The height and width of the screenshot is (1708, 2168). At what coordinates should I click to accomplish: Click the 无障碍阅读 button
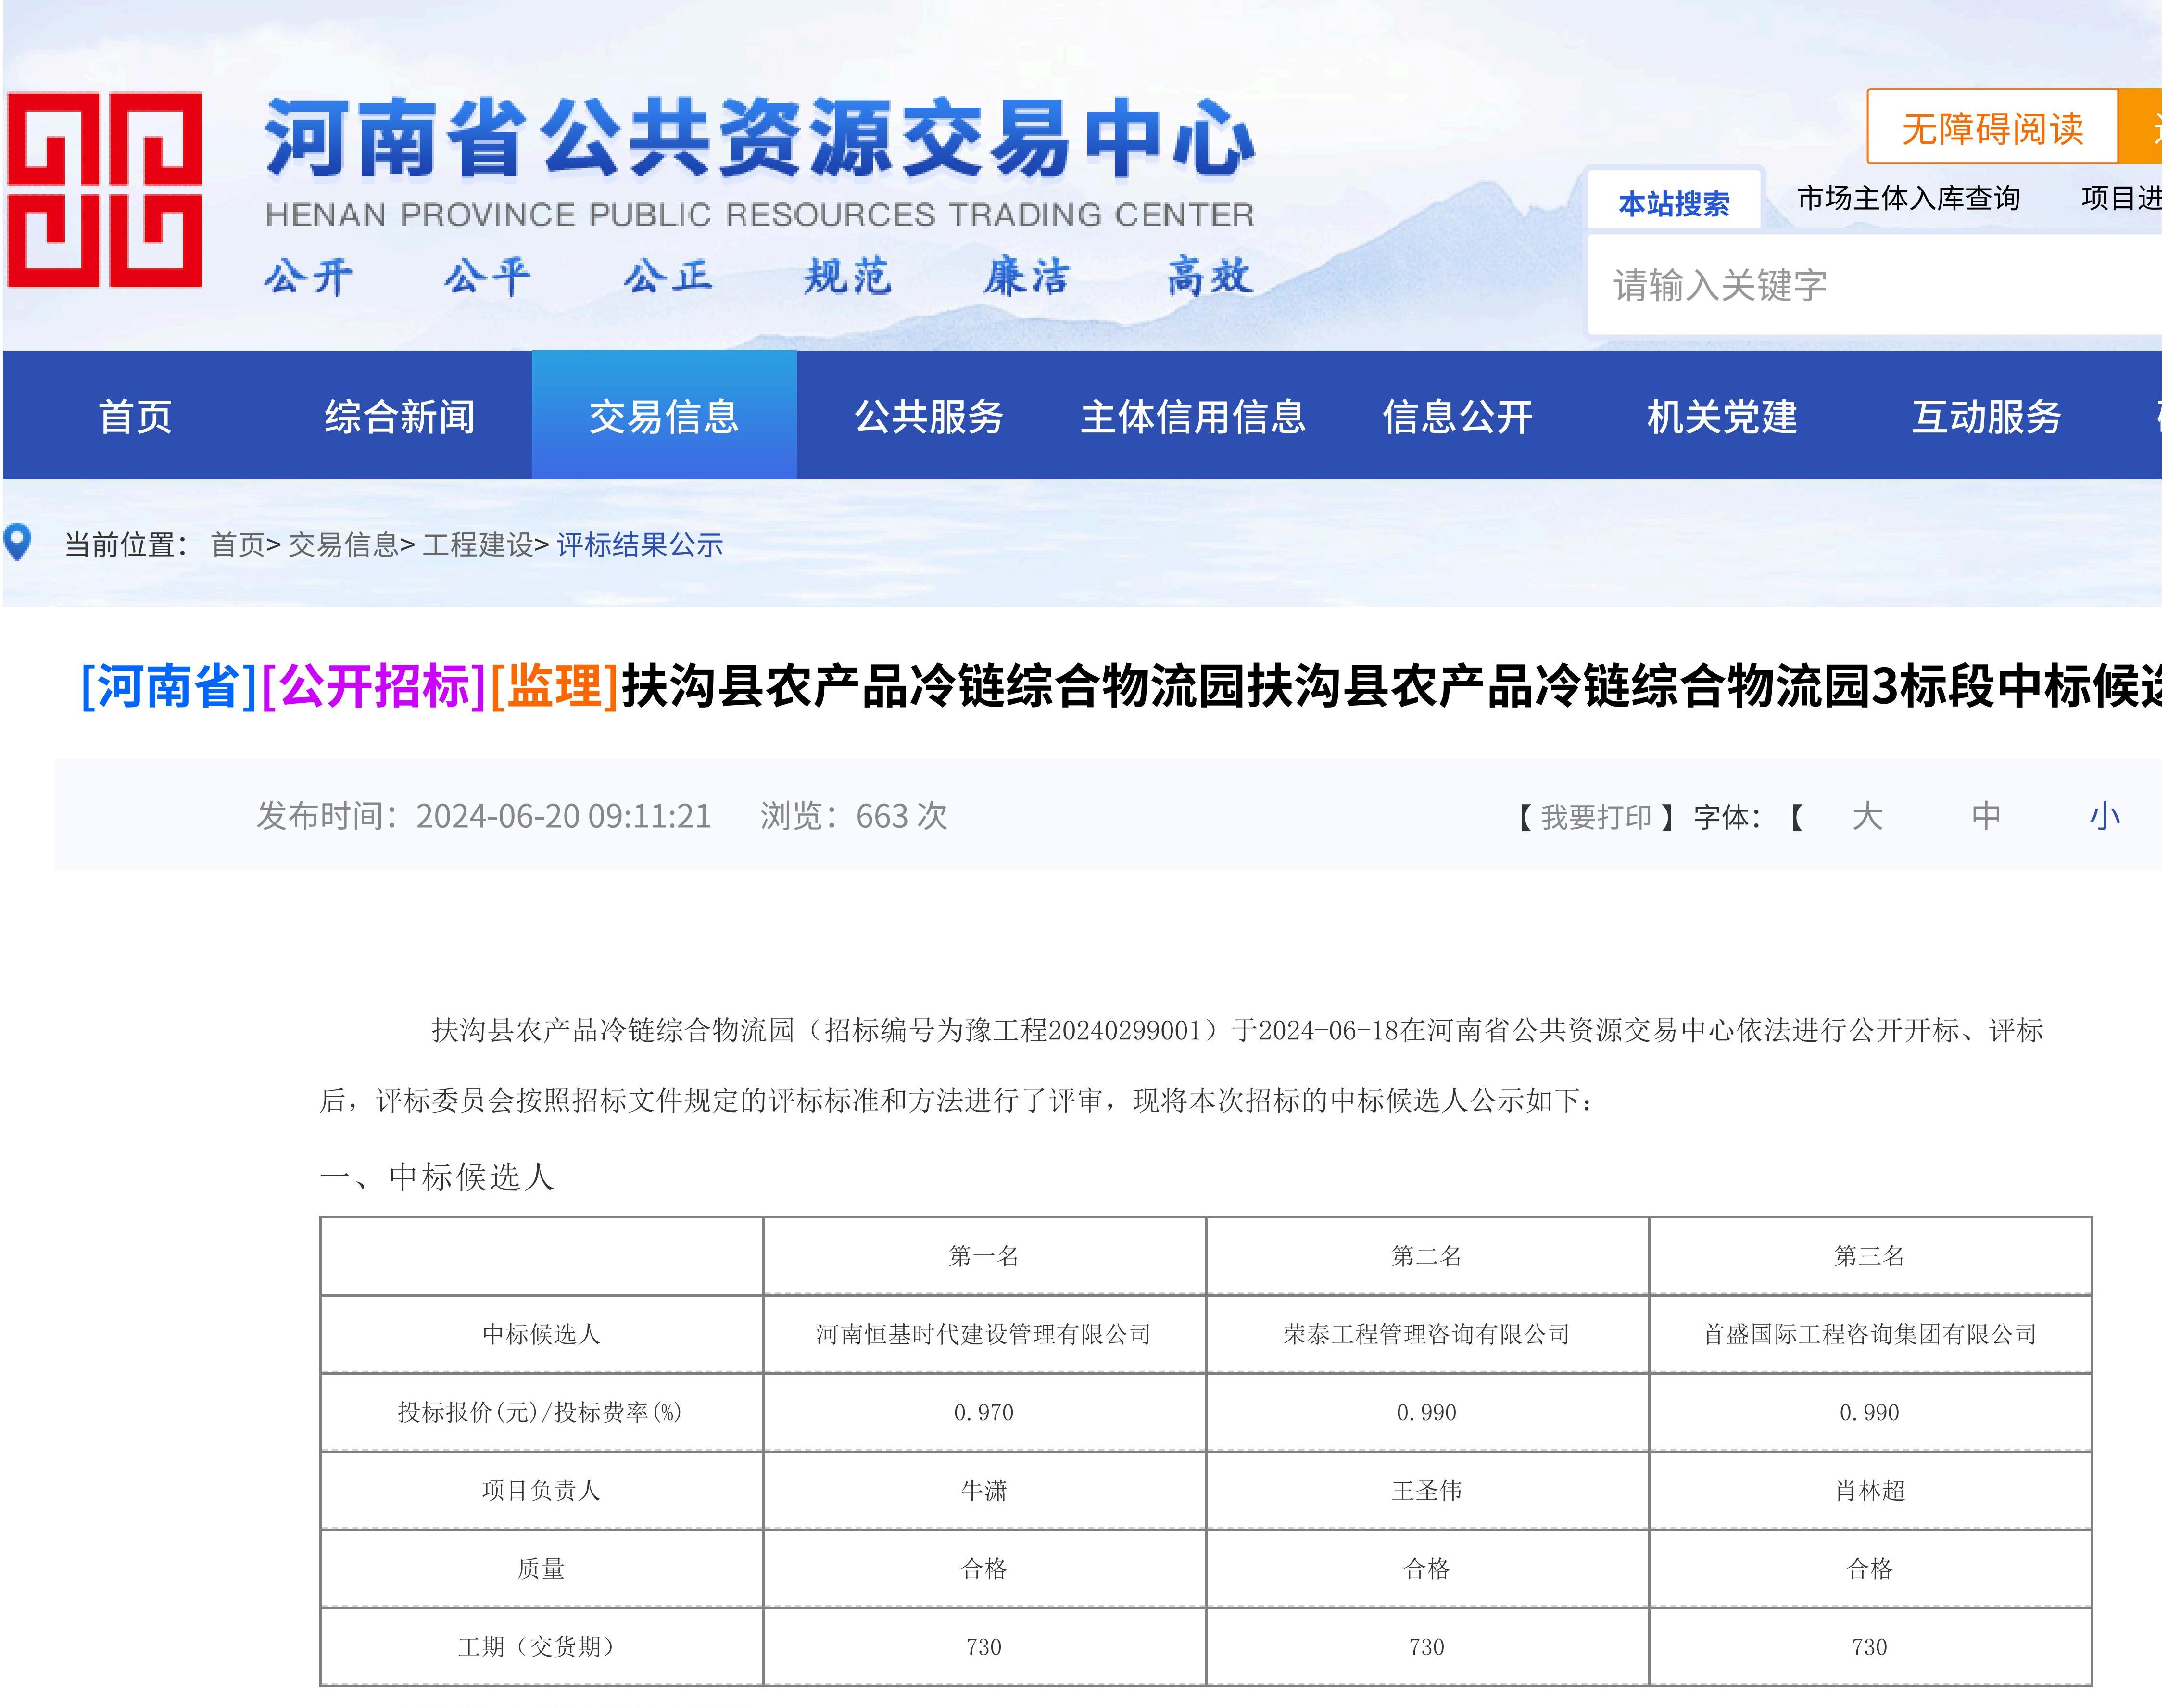pyautogui.click(x=1992, y=127)
